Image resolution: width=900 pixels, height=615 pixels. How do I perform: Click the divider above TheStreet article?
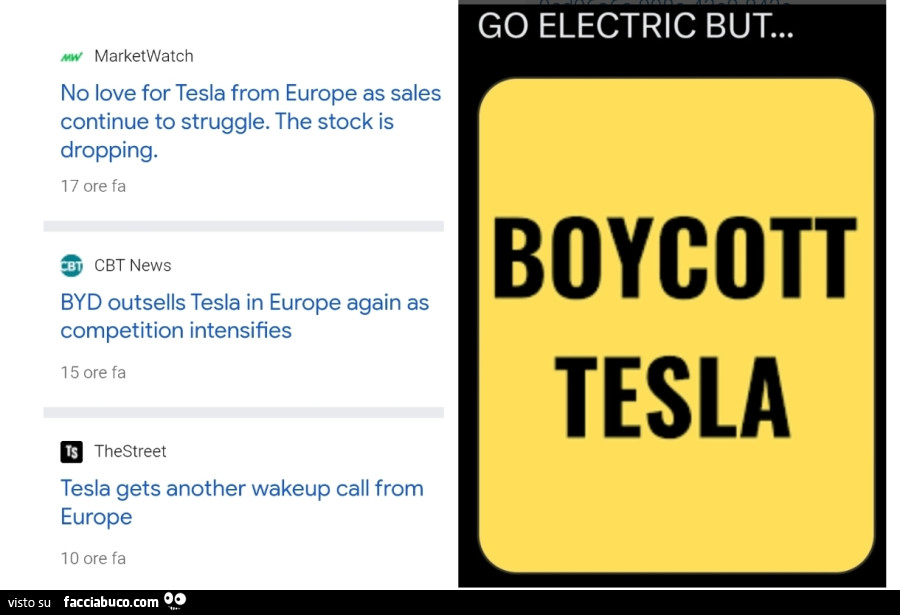click(243, 412)
